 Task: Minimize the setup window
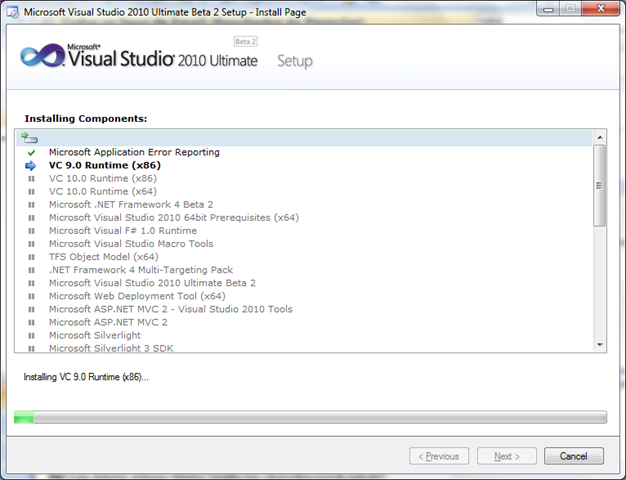[548, 9]
